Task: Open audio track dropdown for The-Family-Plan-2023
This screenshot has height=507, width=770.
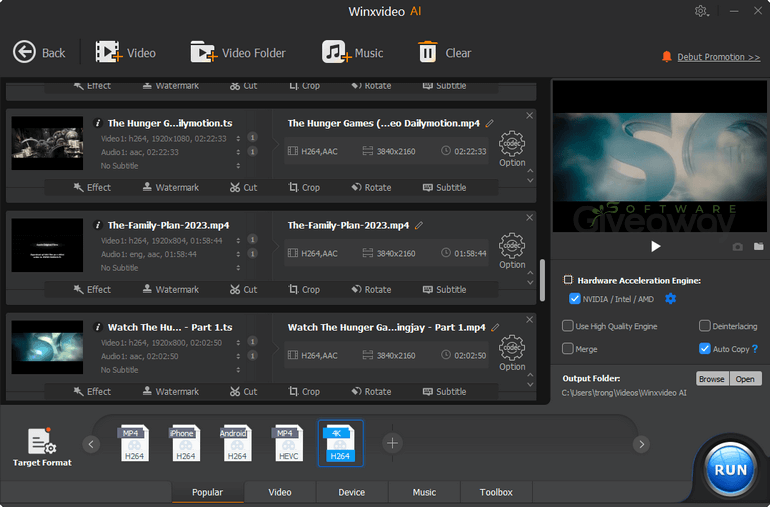Action: coord(238,254)
